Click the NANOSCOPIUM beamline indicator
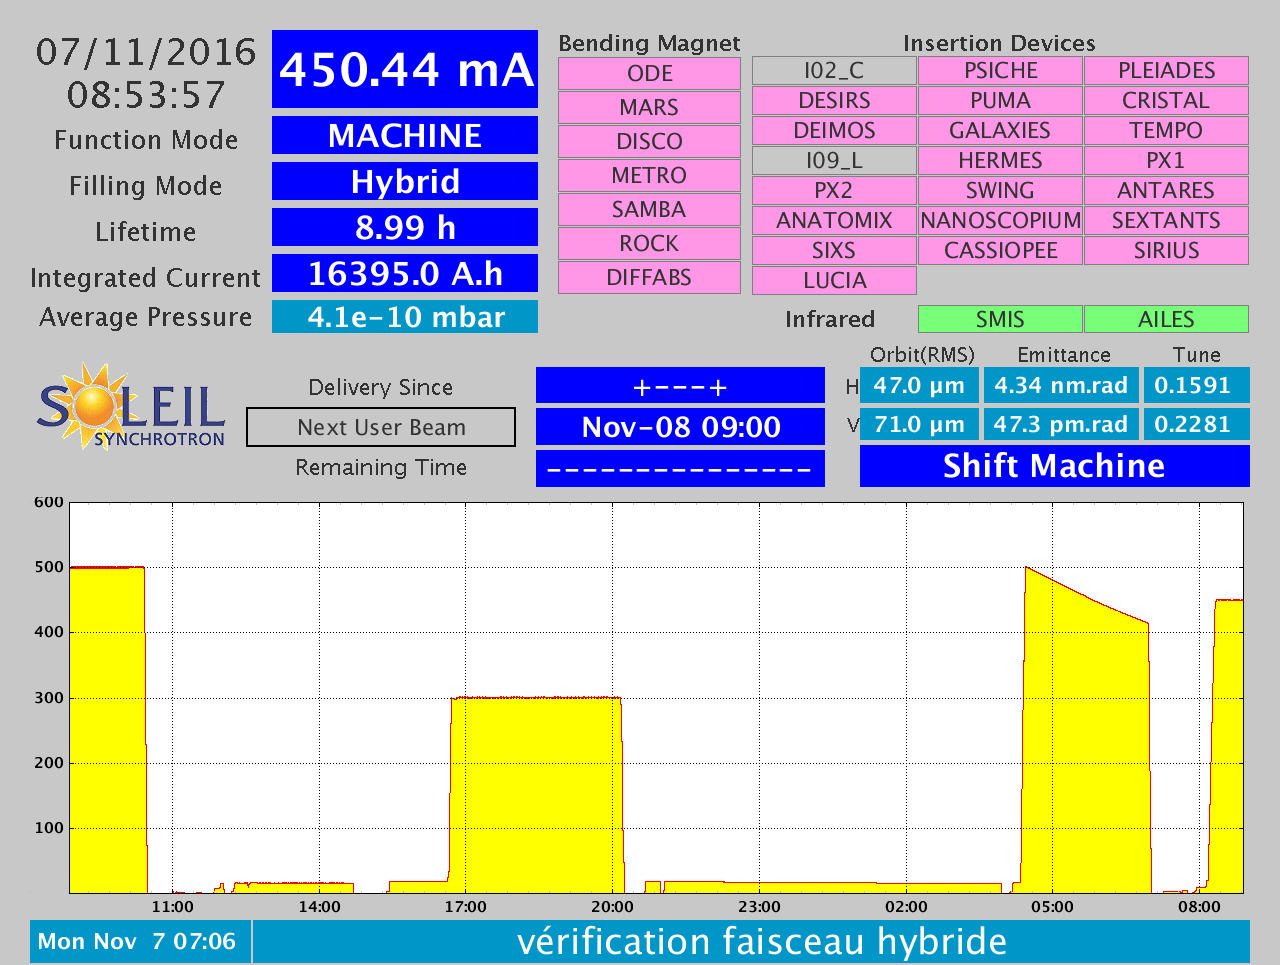1280x965 pixels. point(1000,220)
